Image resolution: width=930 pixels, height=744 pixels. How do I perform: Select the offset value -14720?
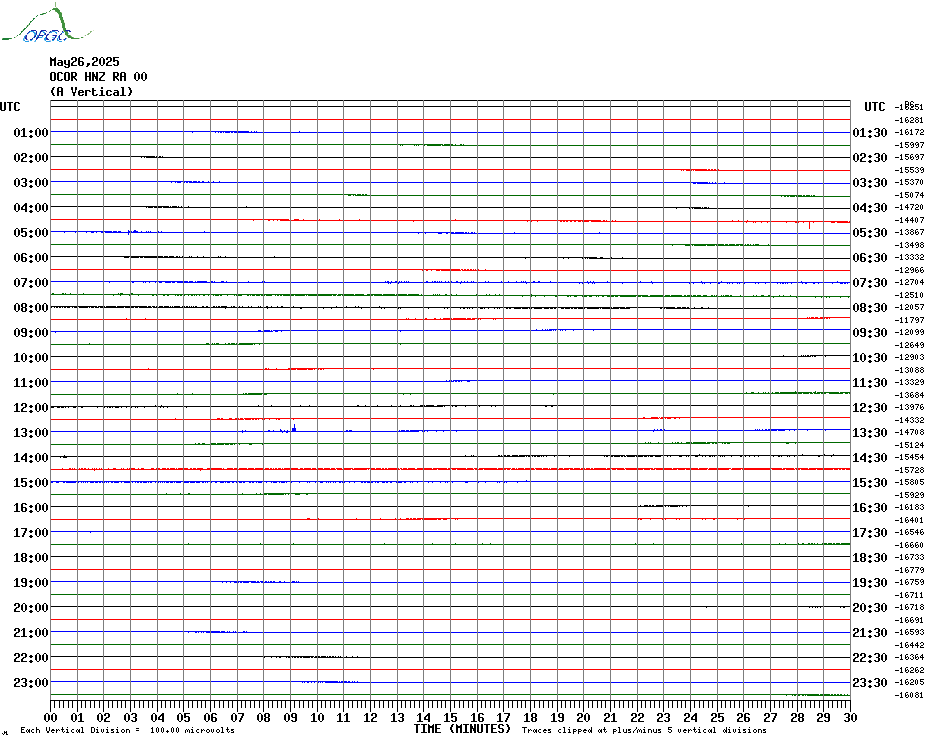(x=909, y=207)
